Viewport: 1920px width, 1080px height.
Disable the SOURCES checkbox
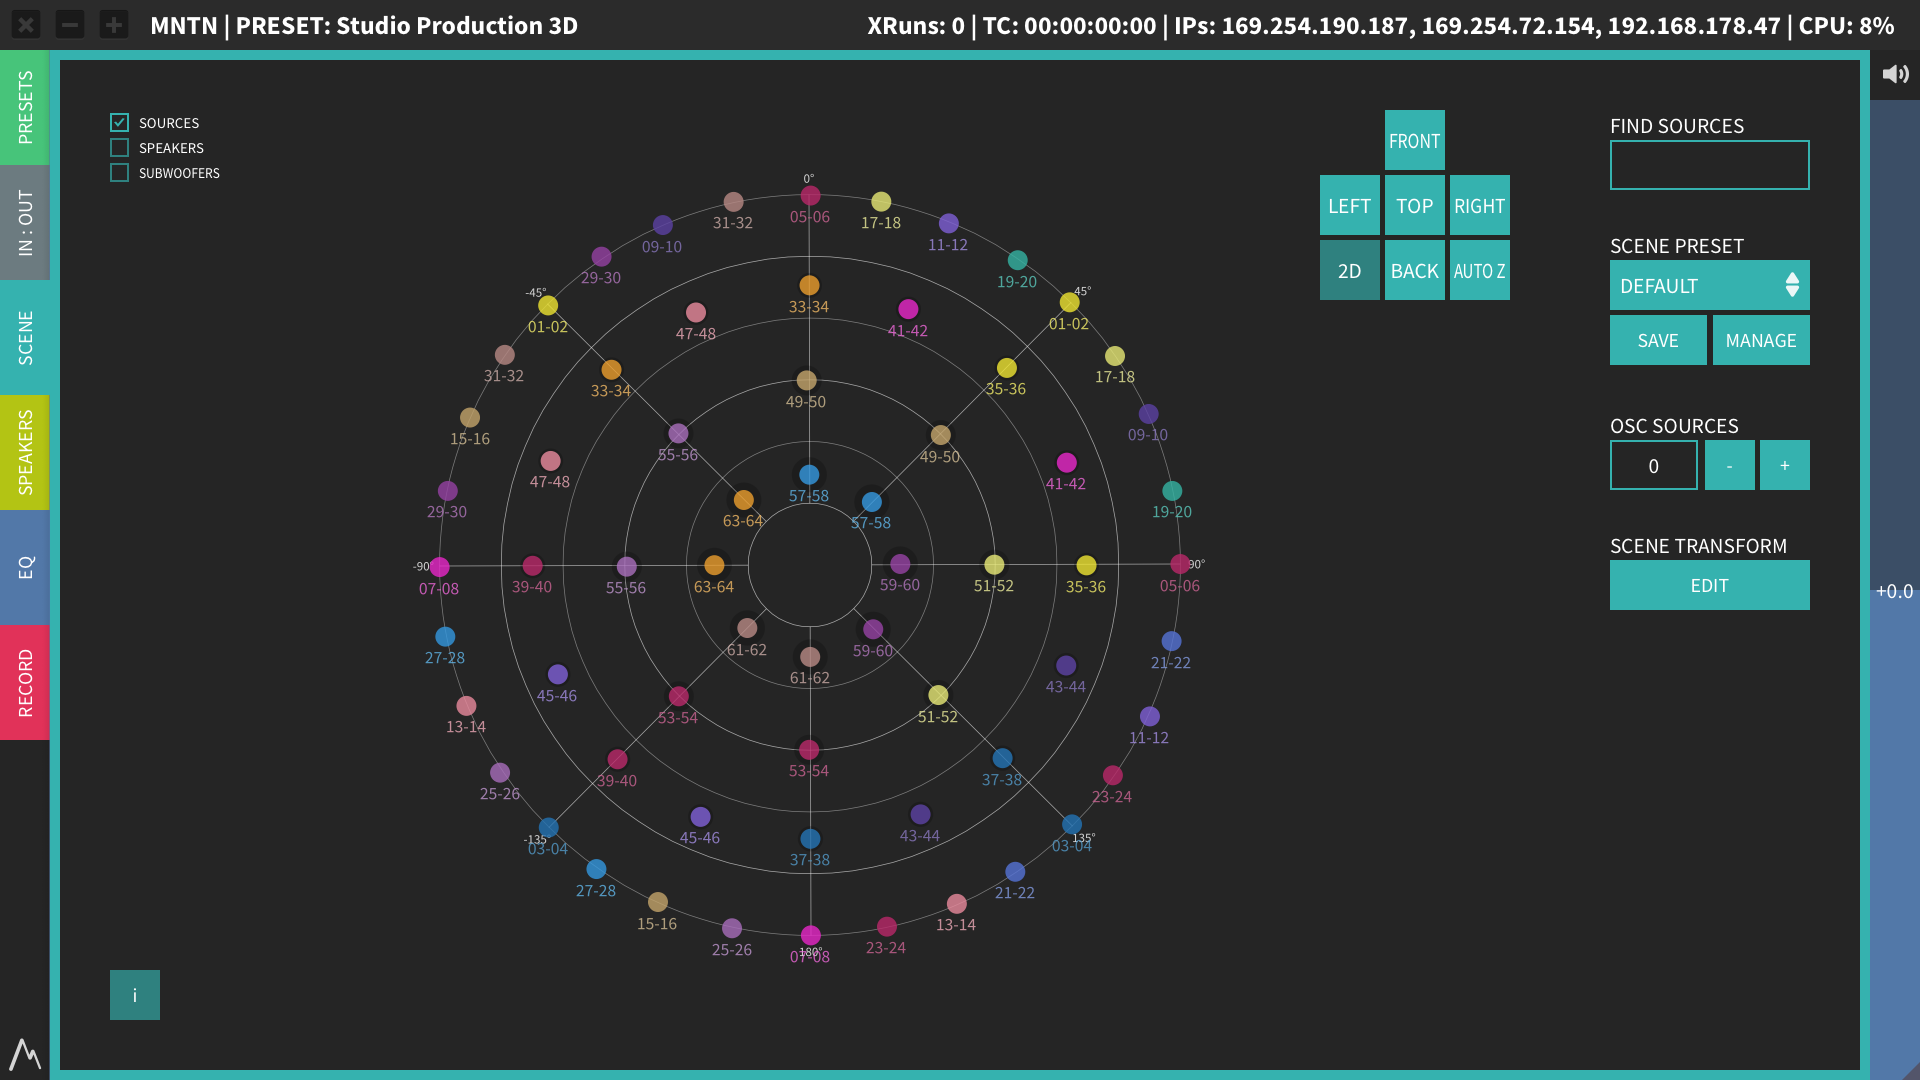[120, 122]
